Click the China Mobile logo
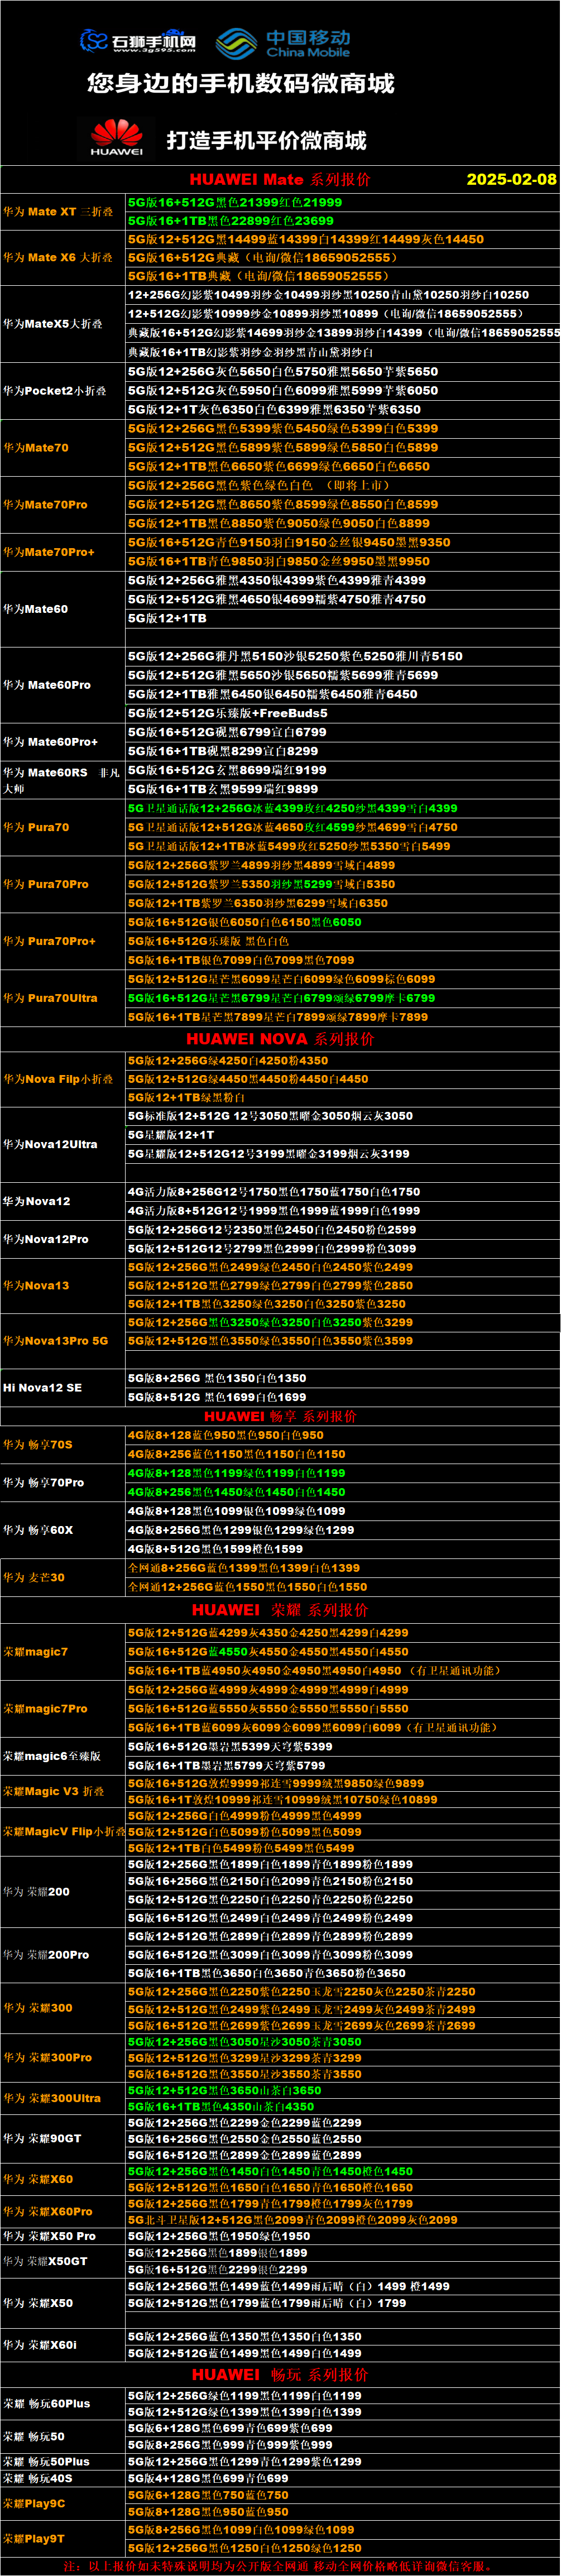561x2576 pixels. coord(283,43)
